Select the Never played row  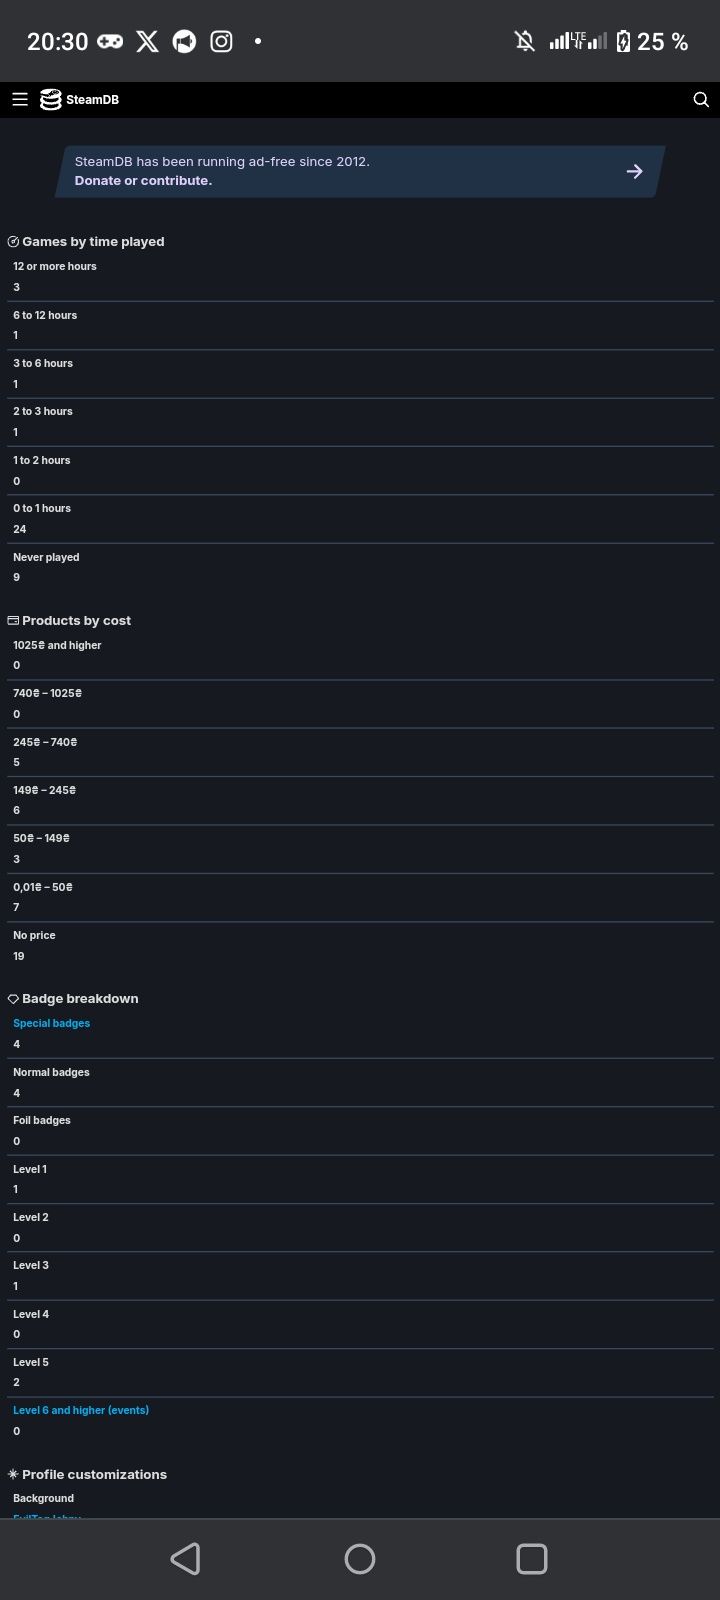point(360,567)
